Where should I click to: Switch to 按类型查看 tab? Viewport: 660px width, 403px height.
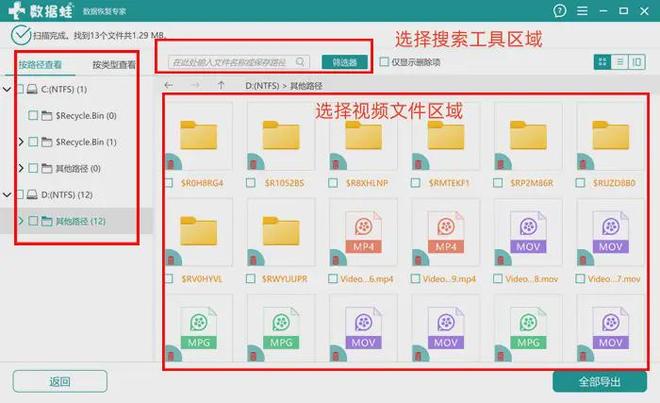pyautogui.click(x=114, y=64)
